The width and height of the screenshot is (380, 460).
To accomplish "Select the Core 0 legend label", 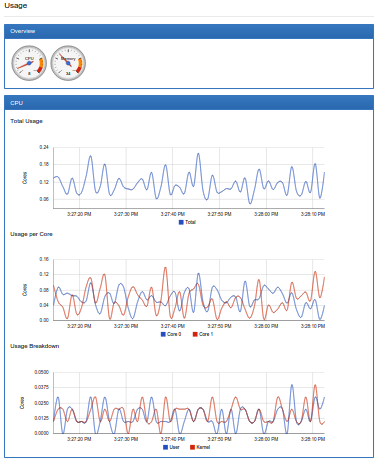I will click(x=174, y=334).
